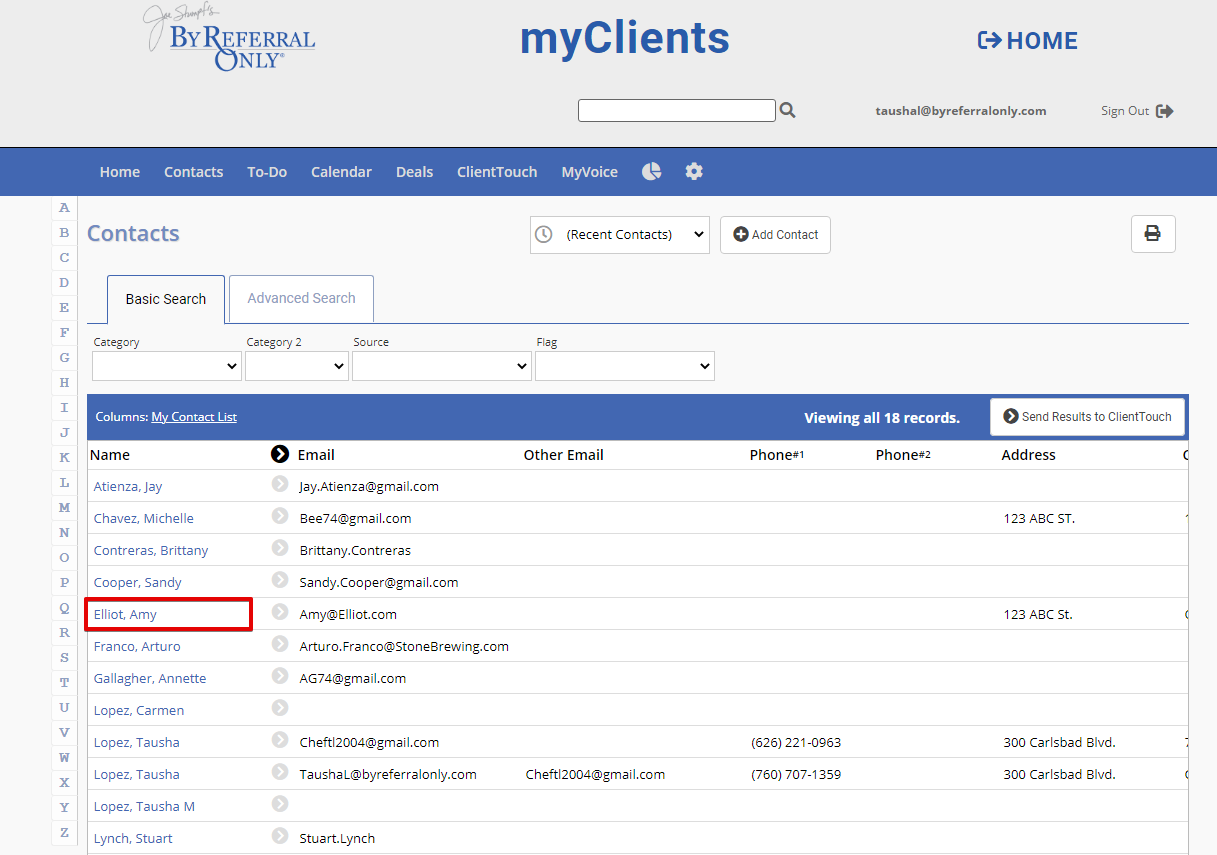Open contact Chavez, Michelle
The width and height of the screenshot is (1217, 855).
tap(144, 518)
